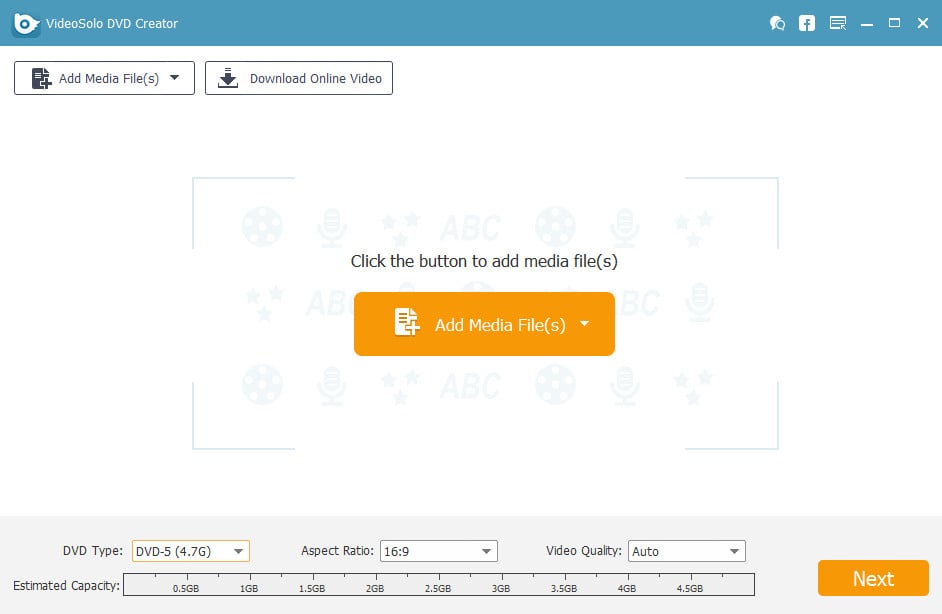
Task: Expand the top-left Add Media File(s) arrow
Action: pyautogui.click(x=174, y=78)
